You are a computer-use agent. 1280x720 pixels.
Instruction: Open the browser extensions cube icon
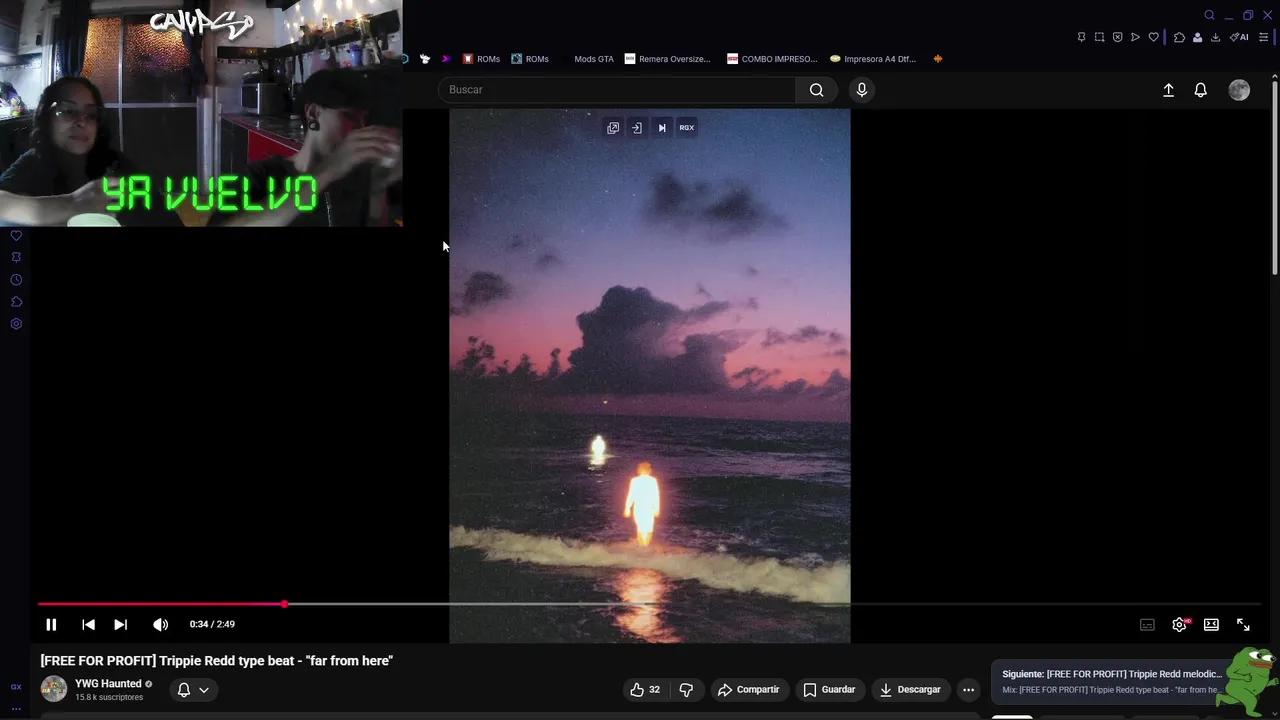click(1179, 37)
